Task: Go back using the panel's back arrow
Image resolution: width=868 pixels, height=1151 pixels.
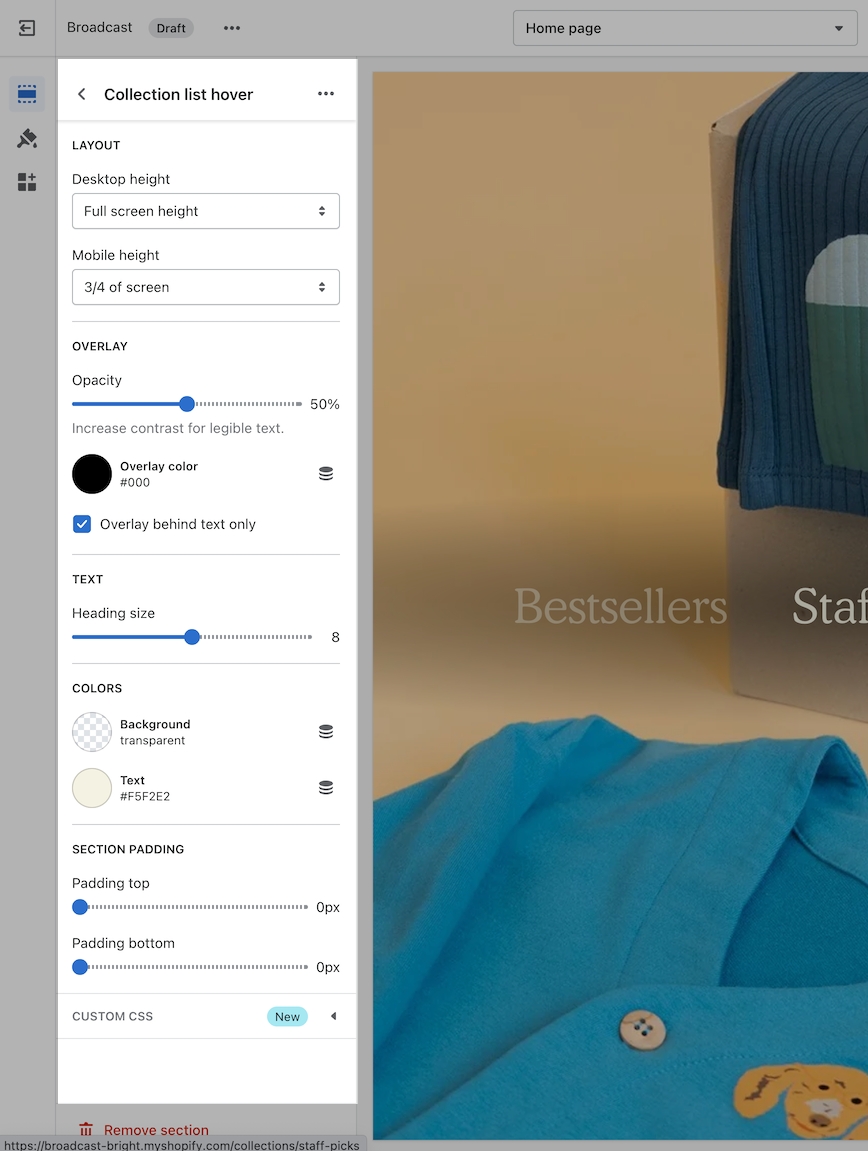Action: 82,94
